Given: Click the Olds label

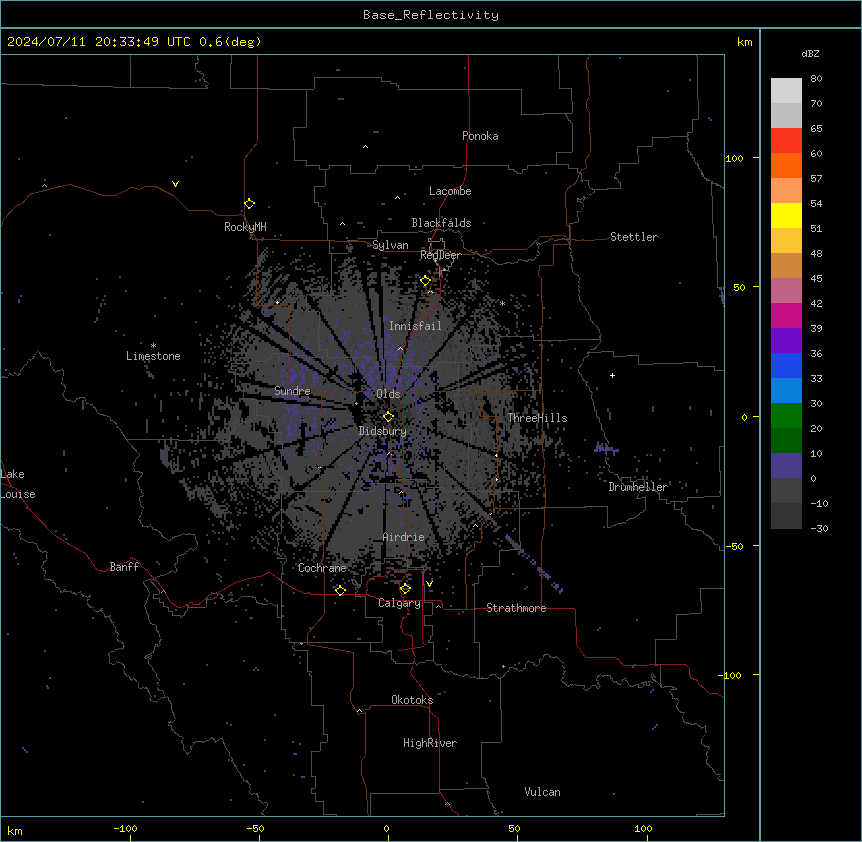Looking at the screenshot, I should [388, 394].
